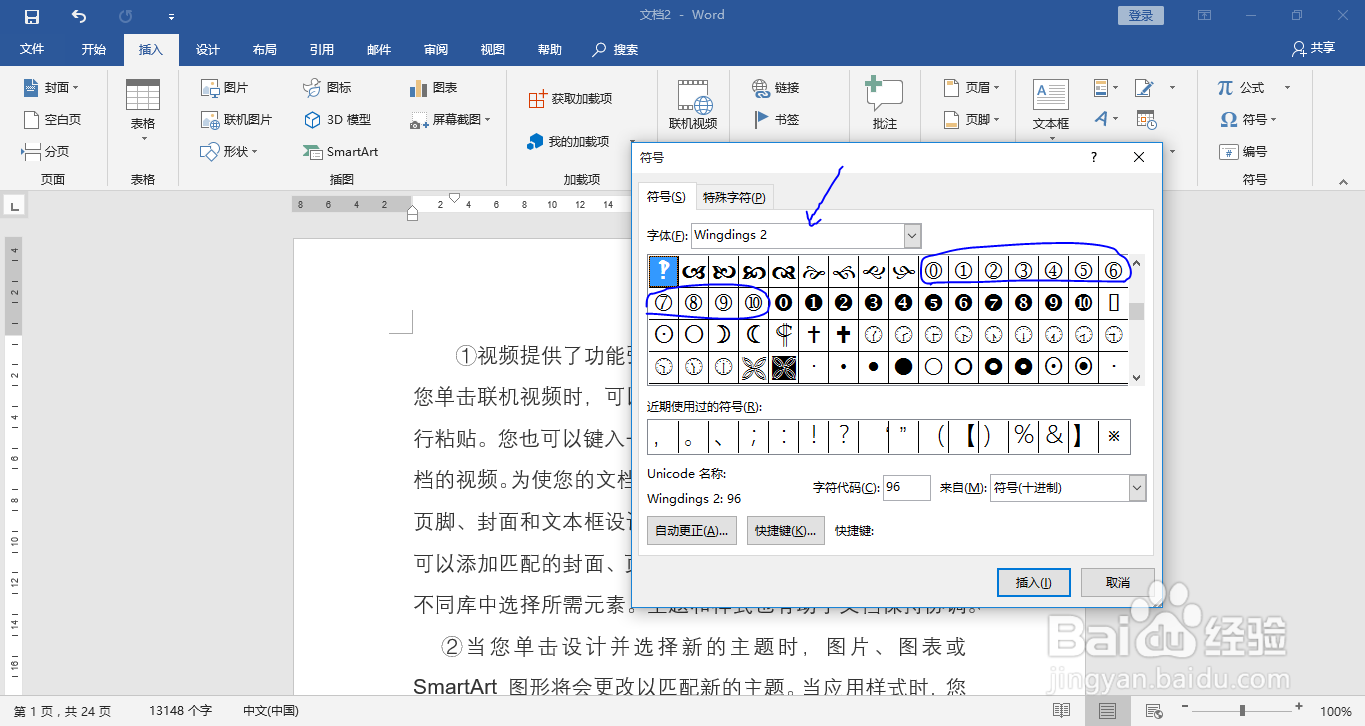1365x726 pixels.
Task: Switch to the Home (开始) tab
Action: pos(93,49)
